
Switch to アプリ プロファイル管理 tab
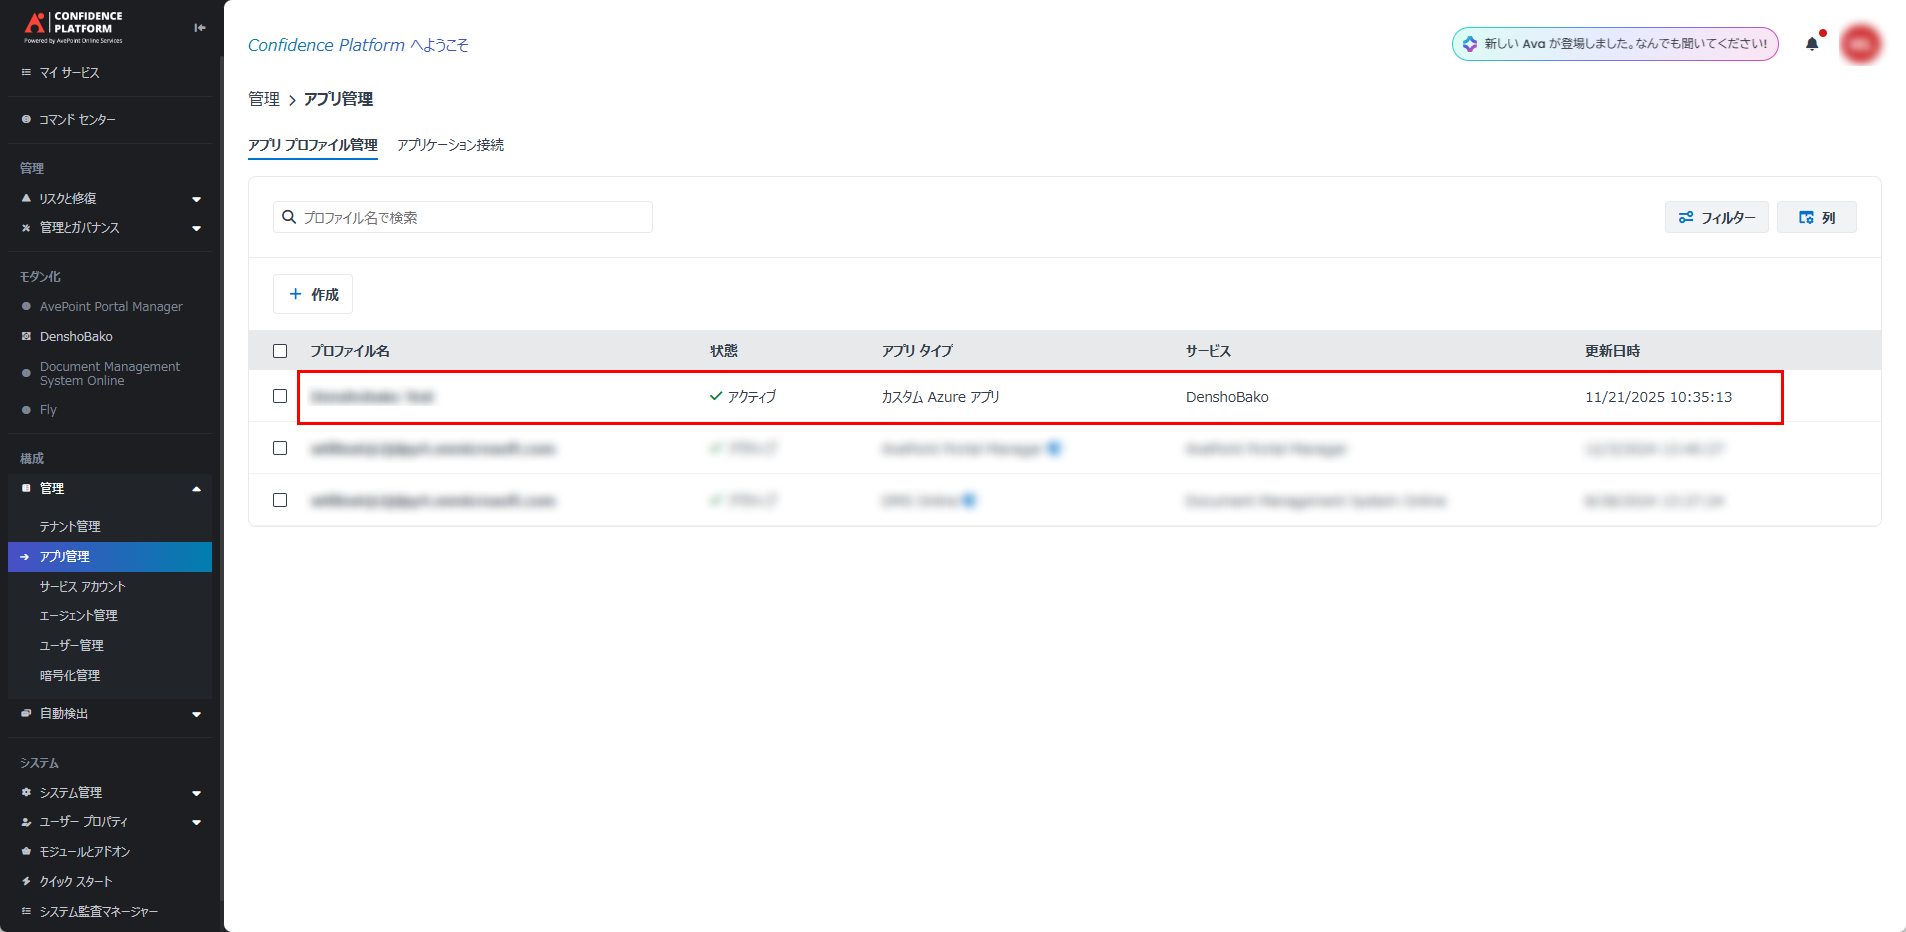point(313,145)
